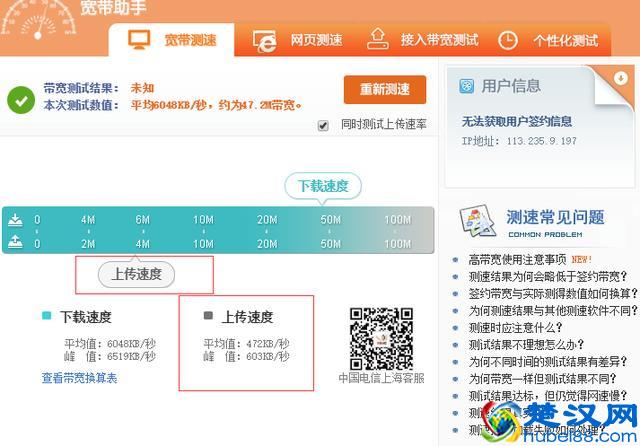Click the speedometer logo of 宽带助手

38,20
